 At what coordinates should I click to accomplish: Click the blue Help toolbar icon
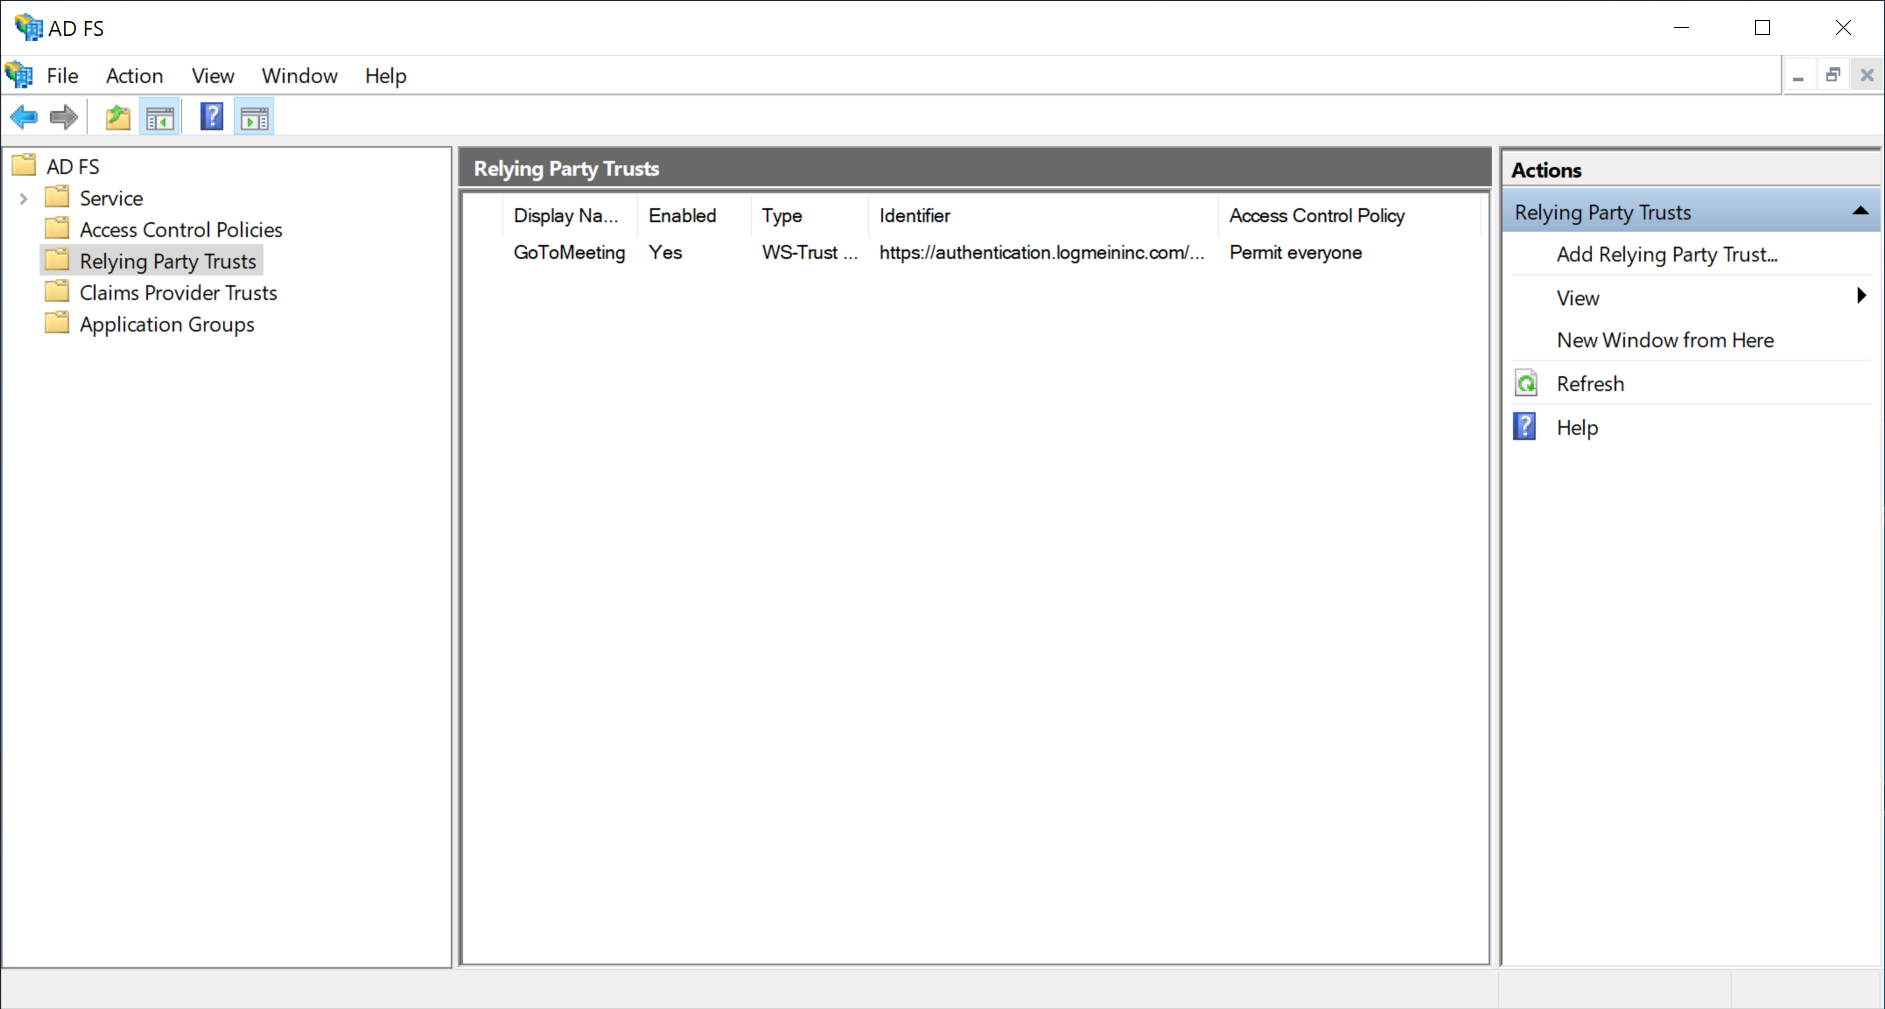211,118
